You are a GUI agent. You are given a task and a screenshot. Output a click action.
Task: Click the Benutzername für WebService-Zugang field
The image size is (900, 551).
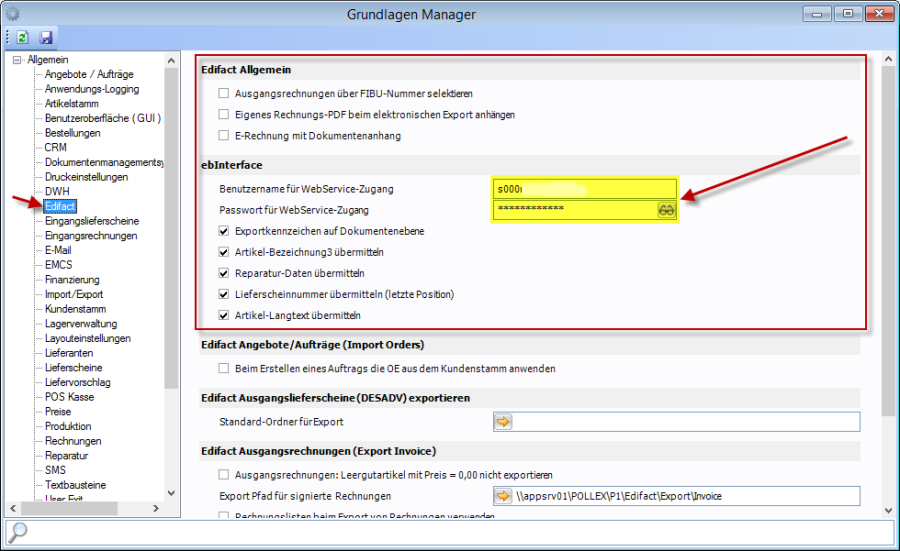tap(585, 188)
